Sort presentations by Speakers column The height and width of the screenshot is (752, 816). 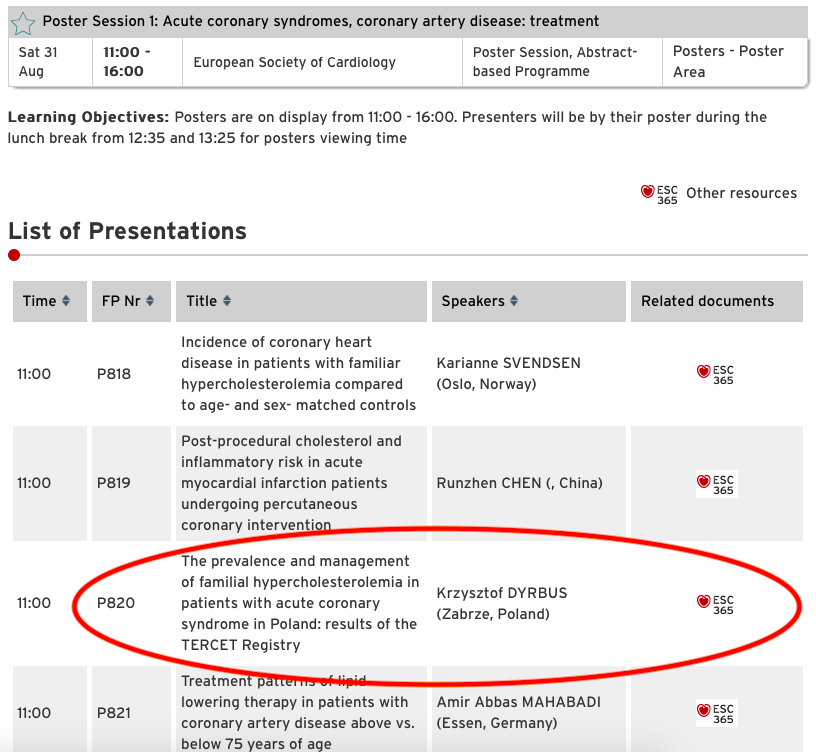(x=514, y=301)
